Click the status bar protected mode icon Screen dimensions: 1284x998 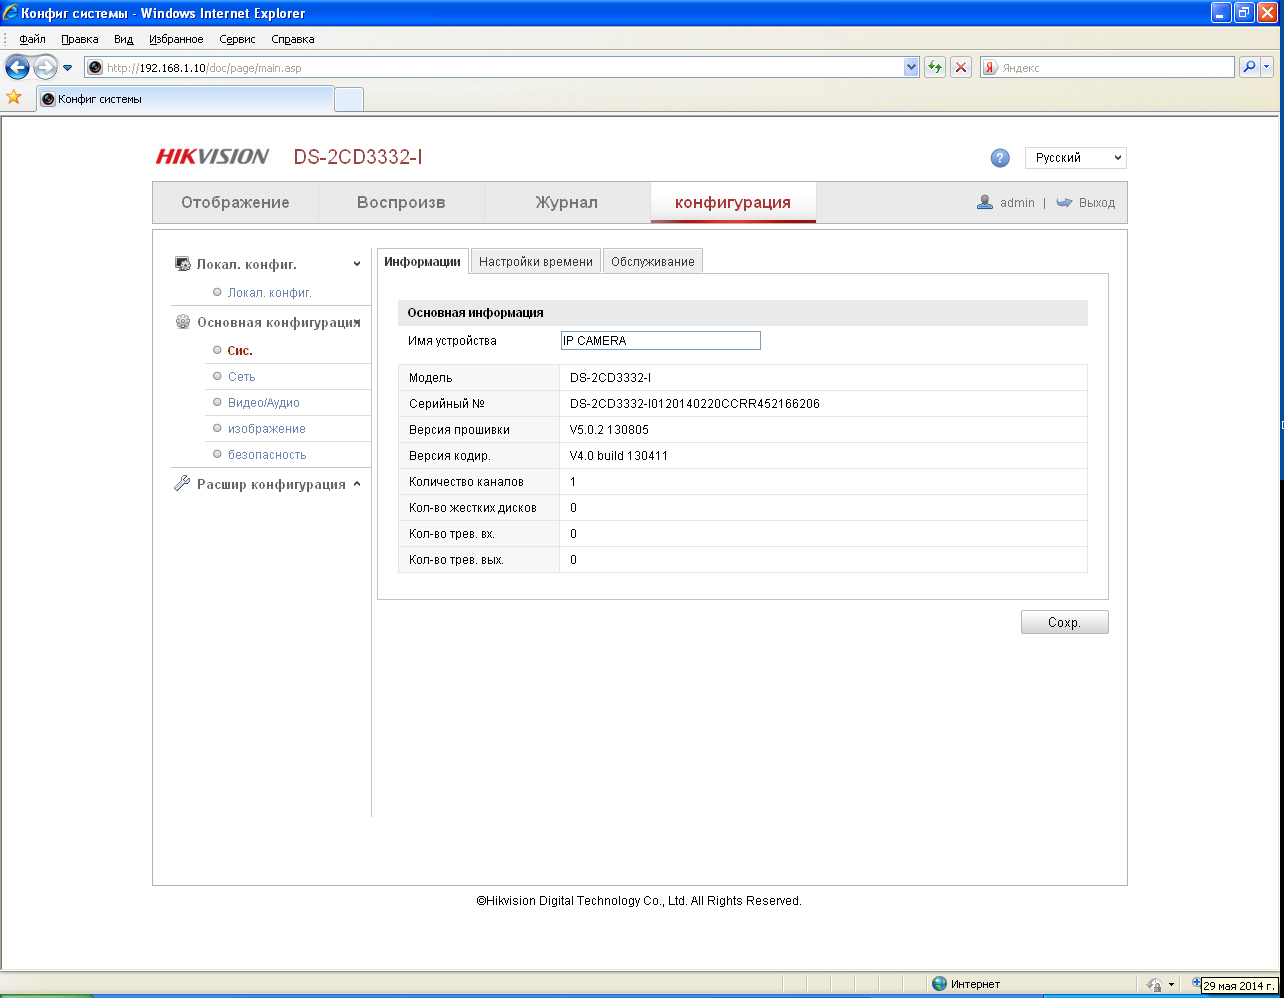tap(1153, 984)
